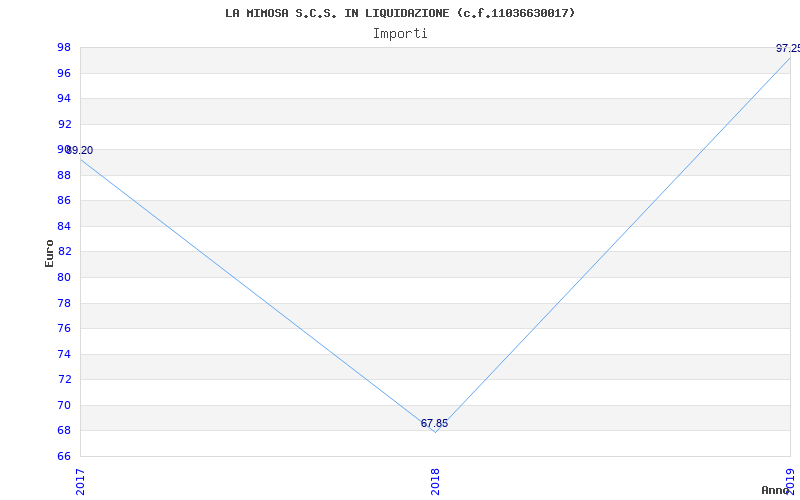
Task: Click the 66 y-axis tick label
Action: point(64,456)
